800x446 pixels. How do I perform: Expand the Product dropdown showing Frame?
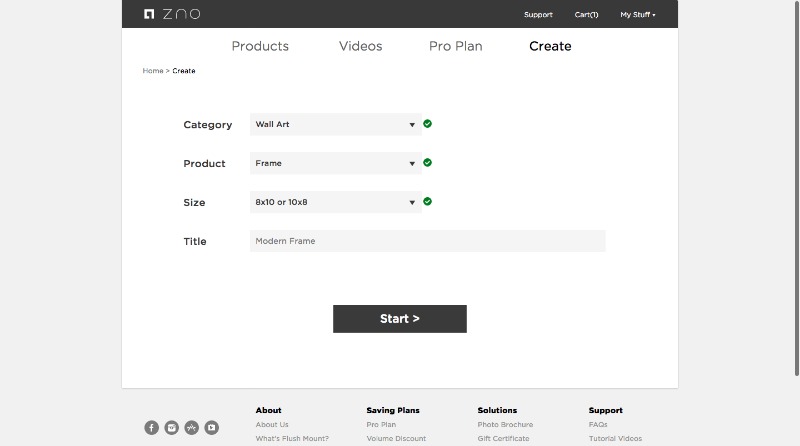[x=336, y=163]
